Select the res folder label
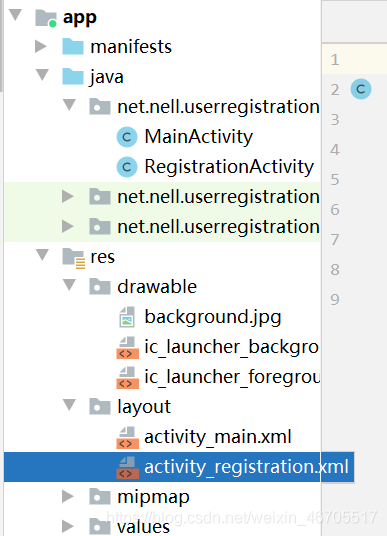387x536 pixels. (103, 257)
